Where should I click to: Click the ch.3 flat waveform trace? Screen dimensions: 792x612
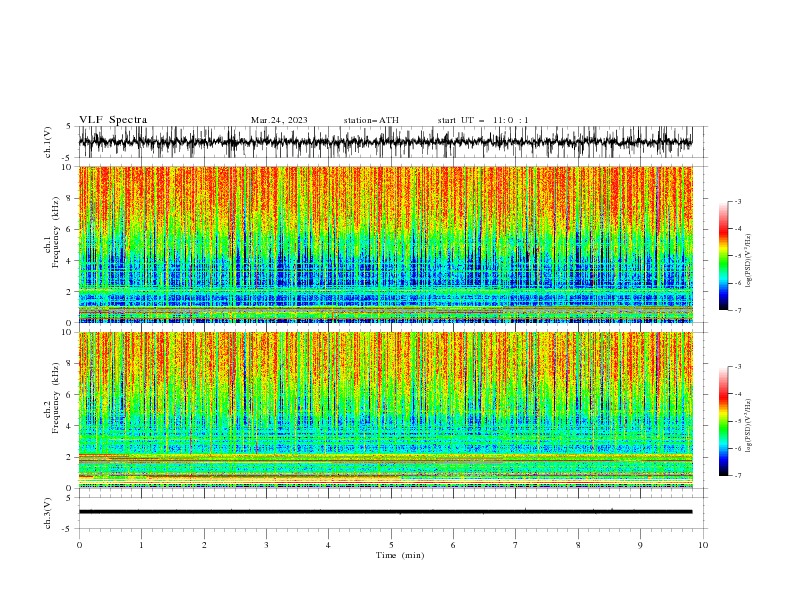click(x=385, y=512)
